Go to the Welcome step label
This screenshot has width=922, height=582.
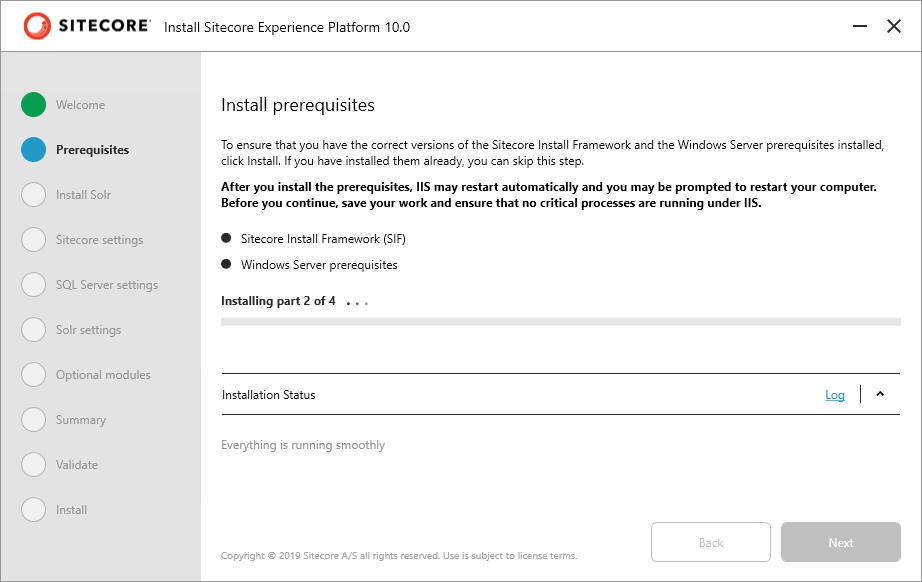coord(81,105)
